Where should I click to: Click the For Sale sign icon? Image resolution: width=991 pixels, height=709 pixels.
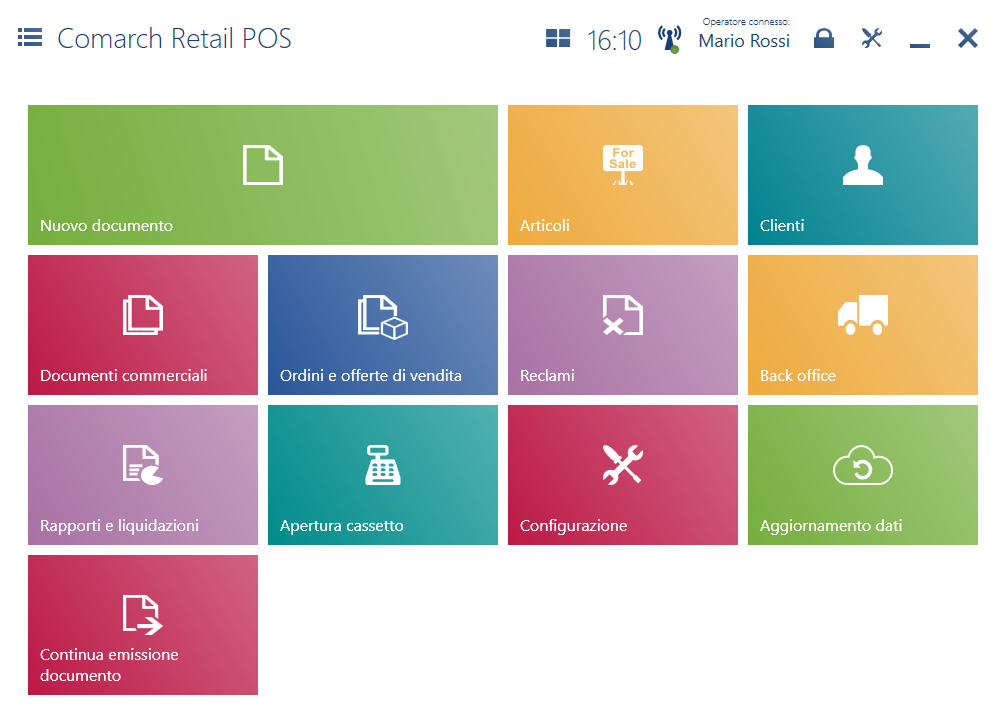(x=623, y=165)
